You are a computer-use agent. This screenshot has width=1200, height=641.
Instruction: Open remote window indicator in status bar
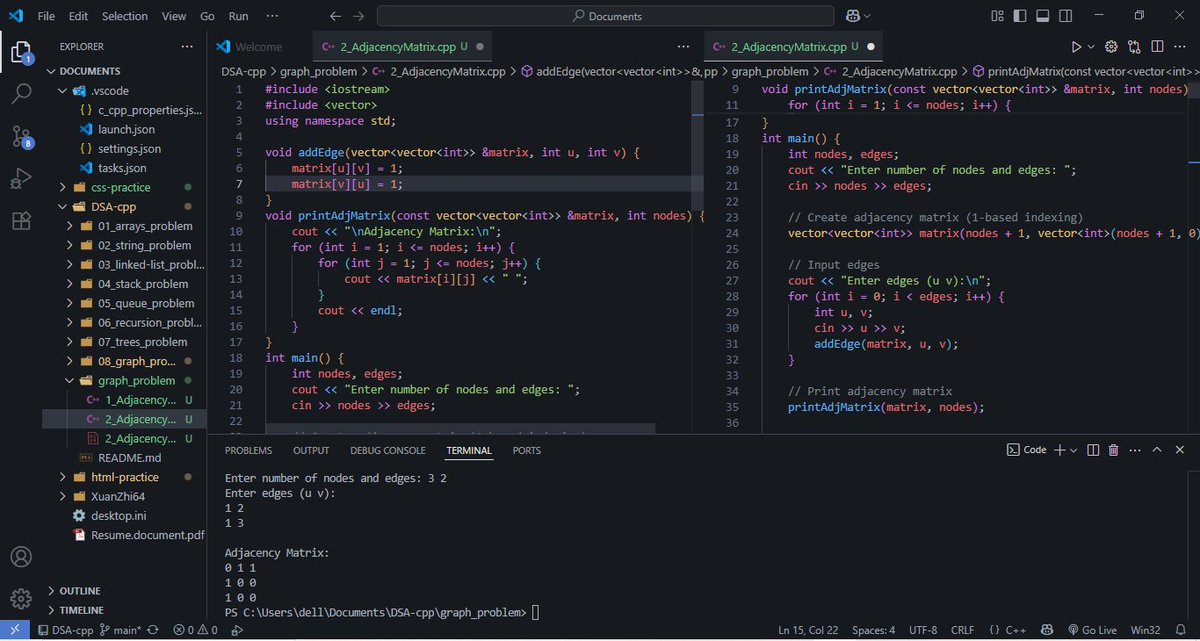[15, 631]
